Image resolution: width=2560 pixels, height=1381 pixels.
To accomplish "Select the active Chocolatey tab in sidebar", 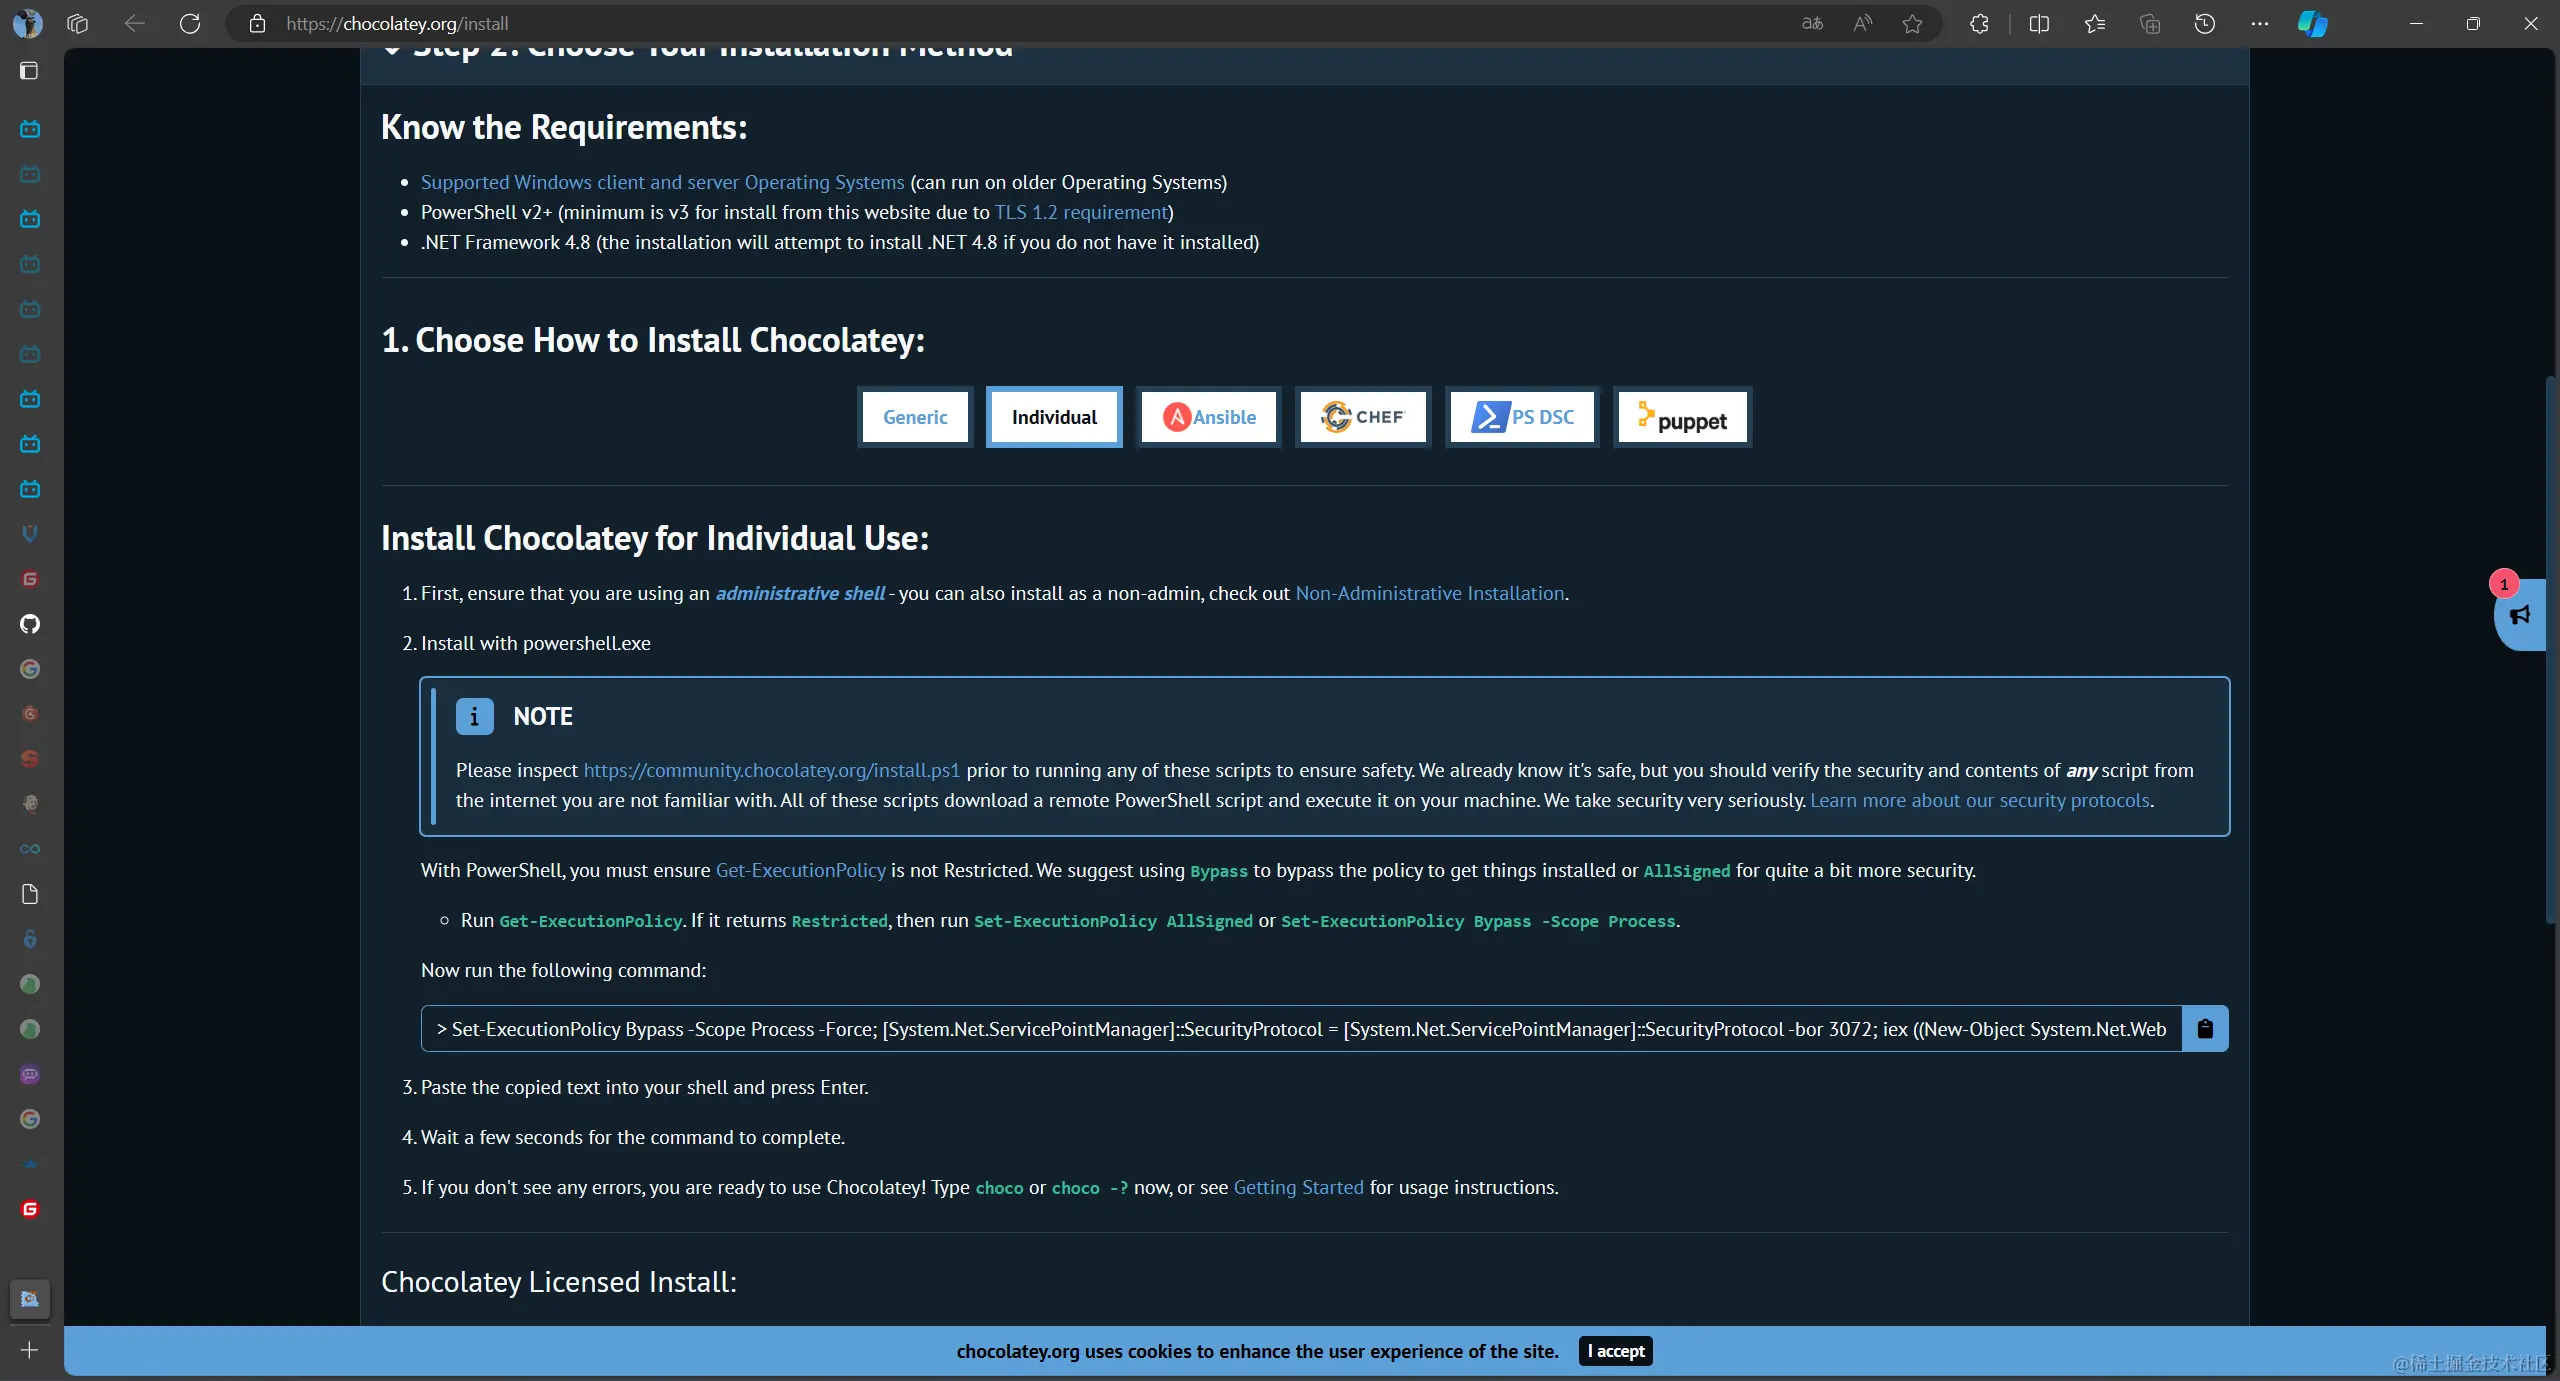I will pos(30,1299).
